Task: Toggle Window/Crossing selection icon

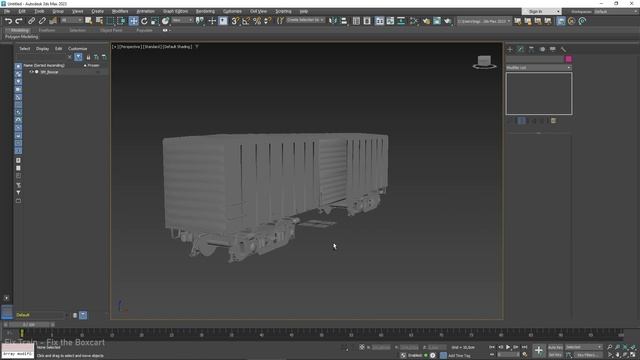Action: coord(122,21)
